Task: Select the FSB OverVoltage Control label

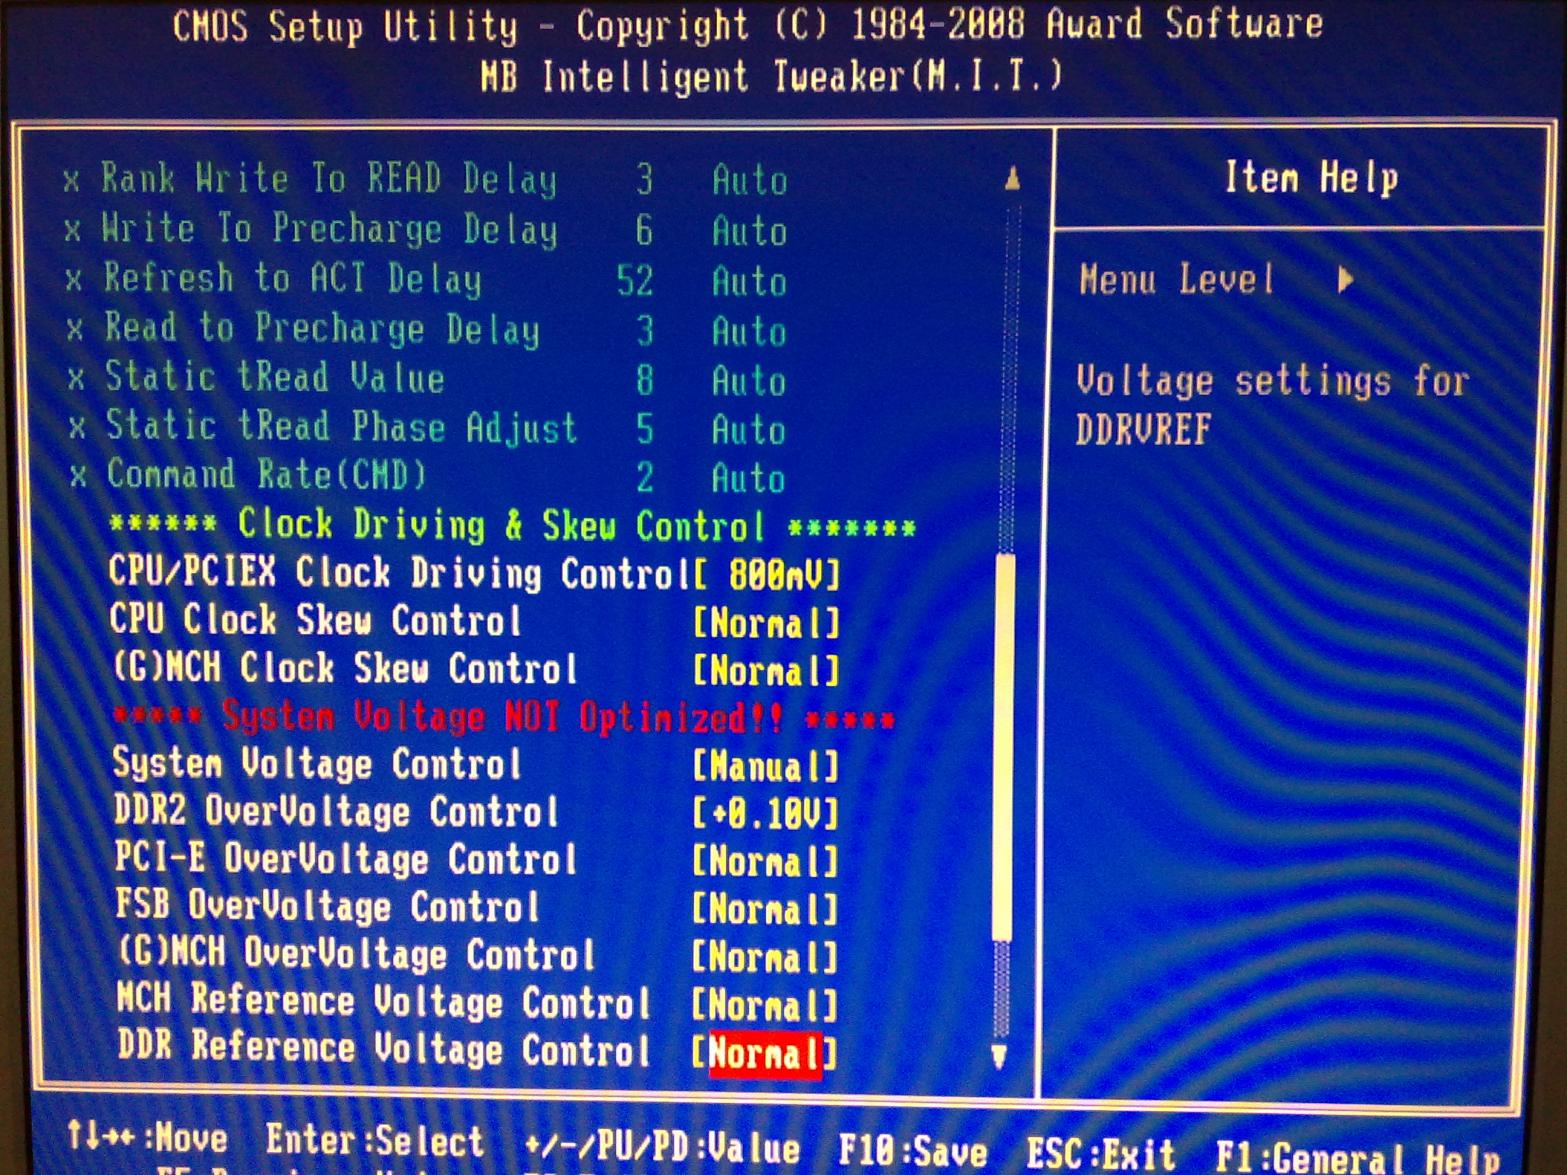Action: tap(327, 906)
